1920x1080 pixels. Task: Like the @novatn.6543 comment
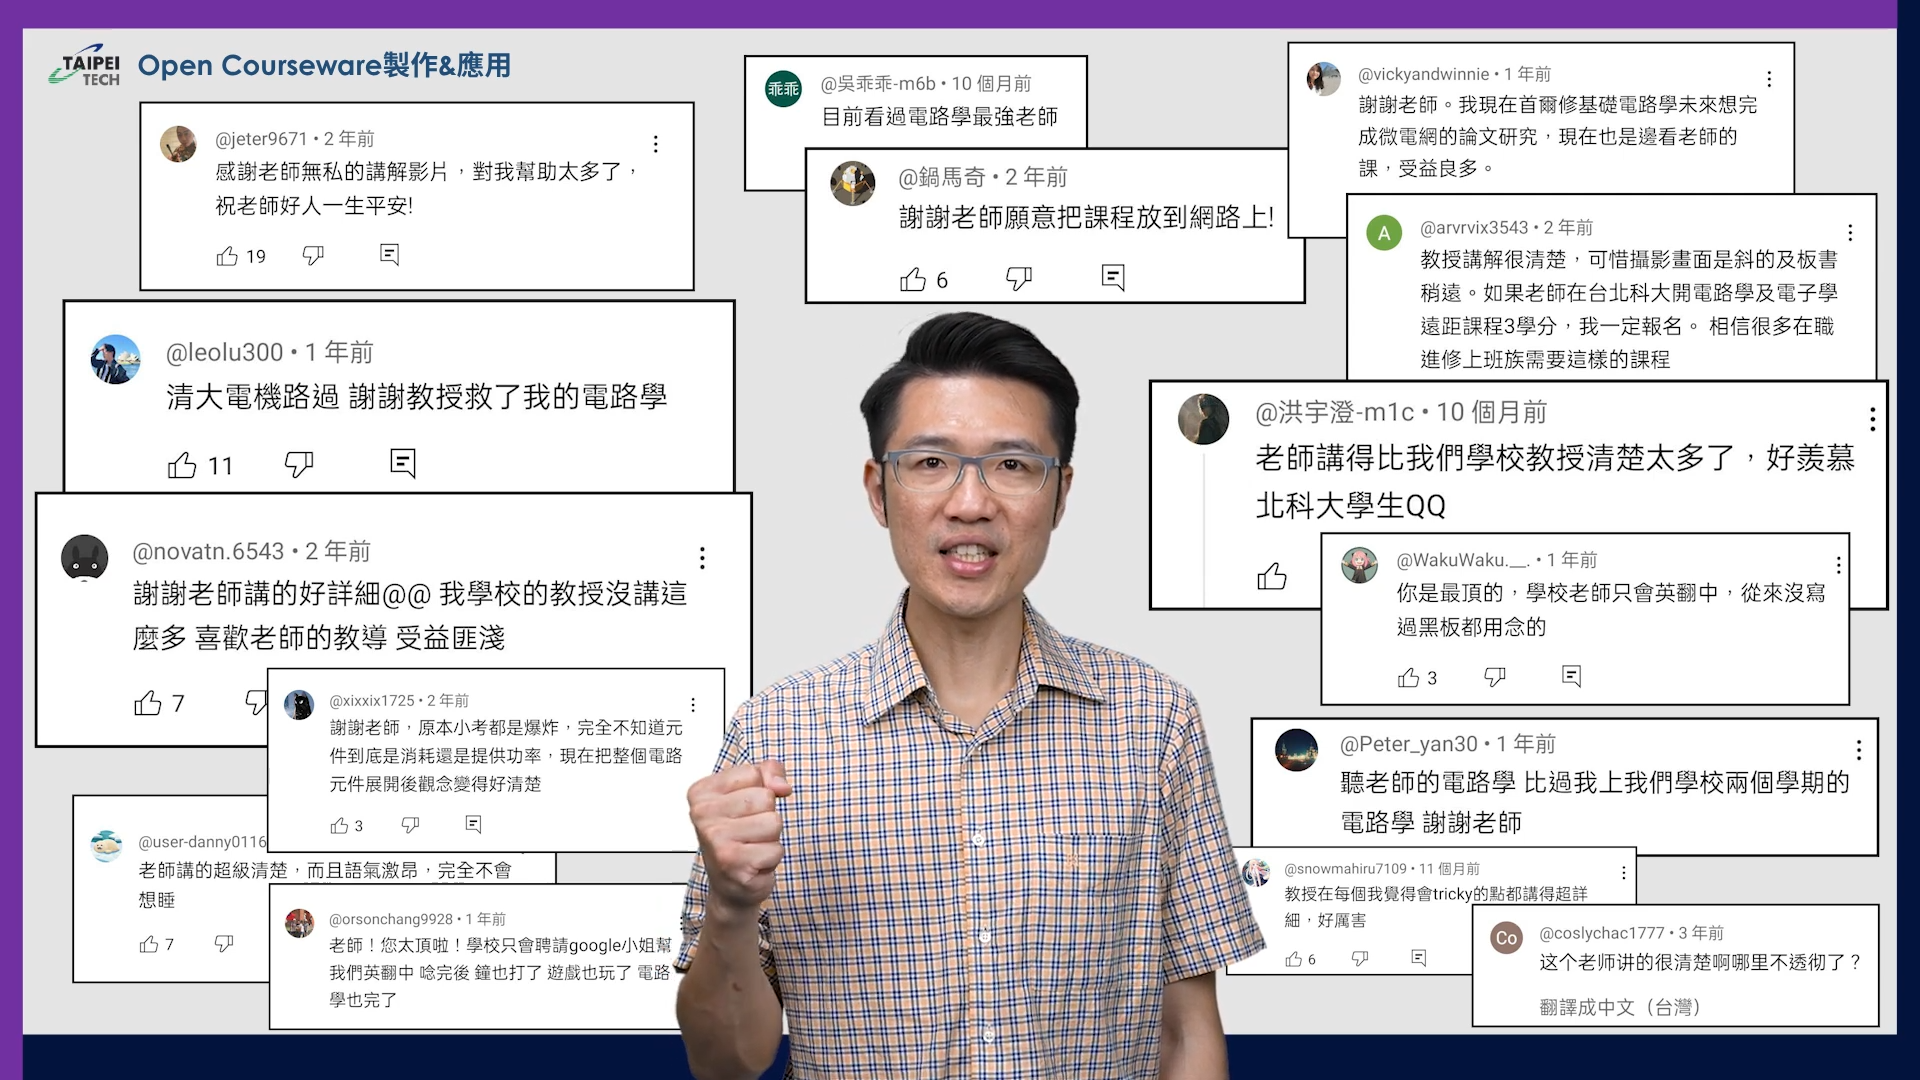tap(148, 703)
